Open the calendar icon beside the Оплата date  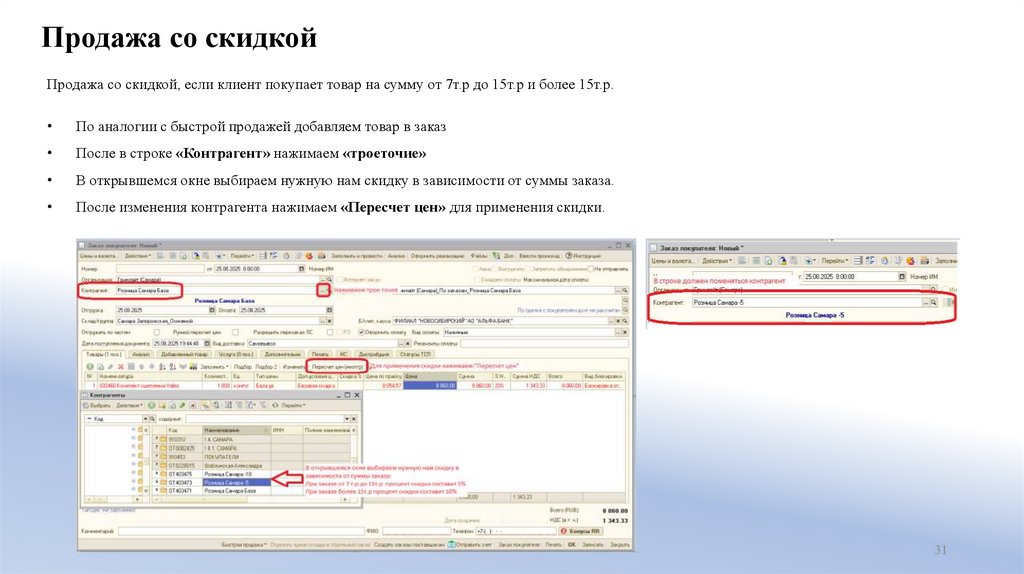329,310
